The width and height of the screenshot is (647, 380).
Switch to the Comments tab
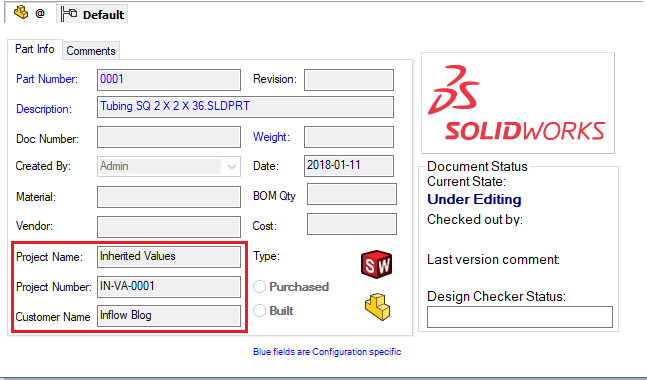point(91,51)
